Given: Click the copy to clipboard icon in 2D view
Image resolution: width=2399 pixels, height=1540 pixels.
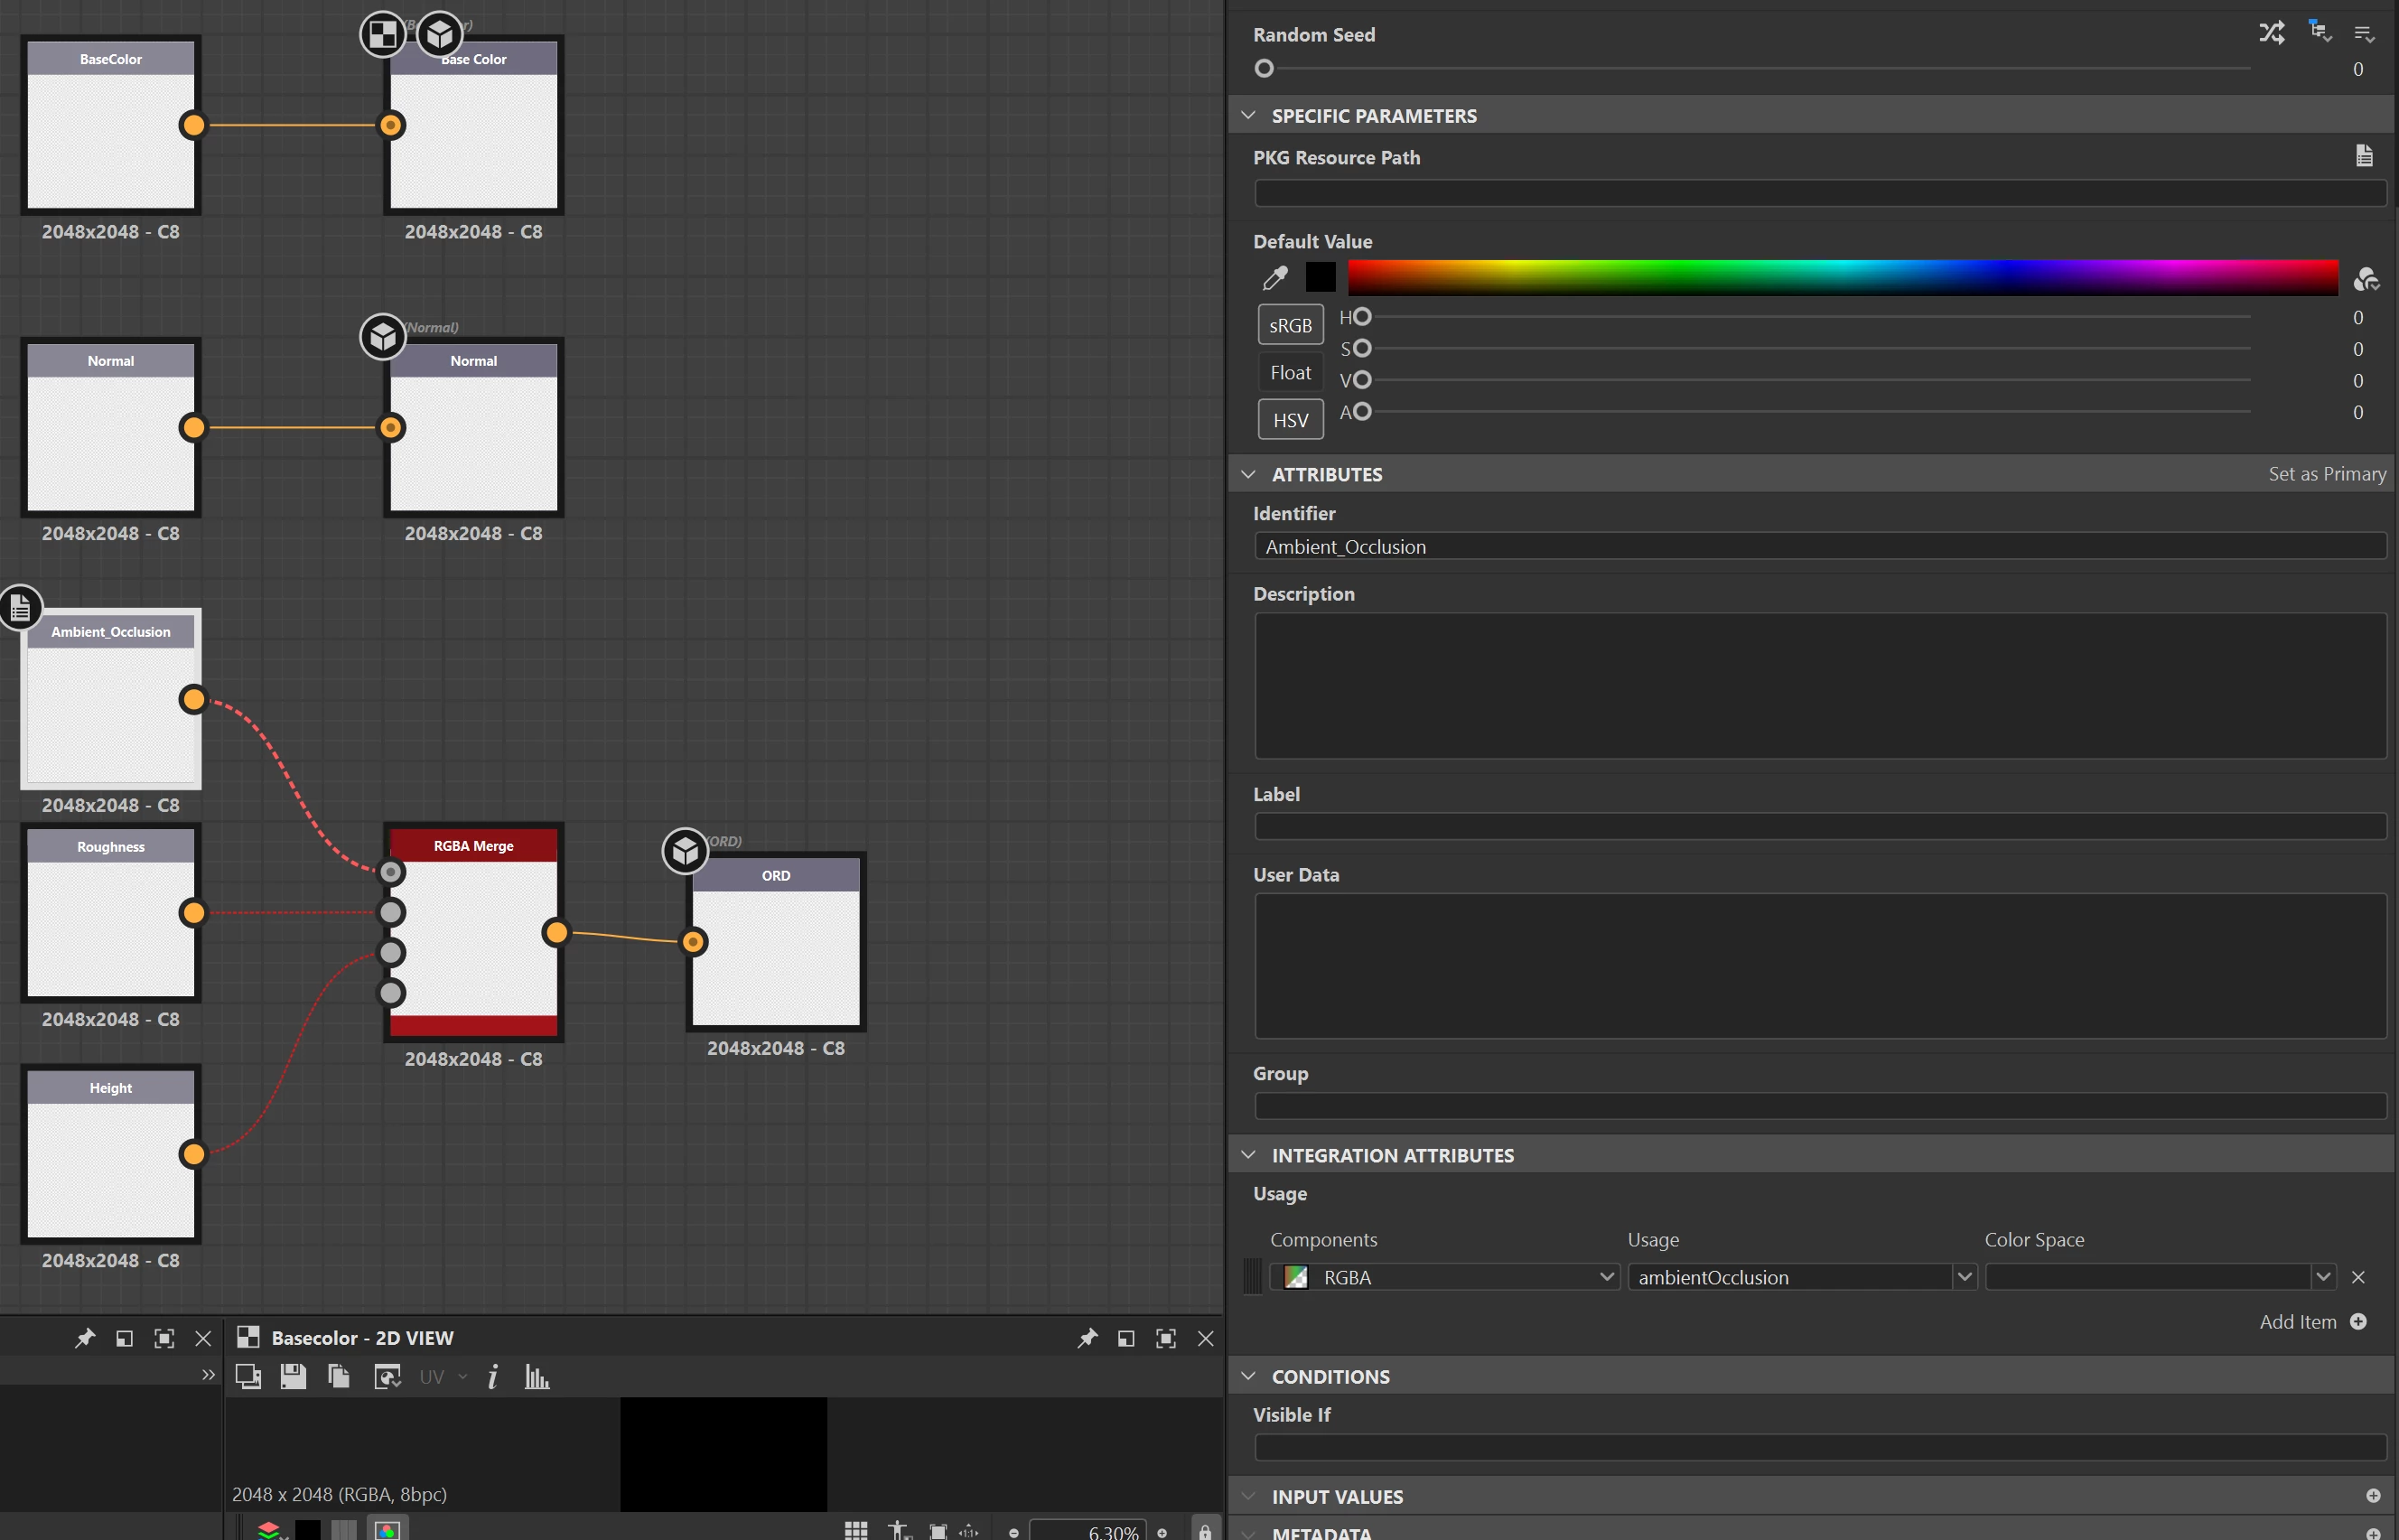Looking at the screenshot, I should pos(339,1377).
